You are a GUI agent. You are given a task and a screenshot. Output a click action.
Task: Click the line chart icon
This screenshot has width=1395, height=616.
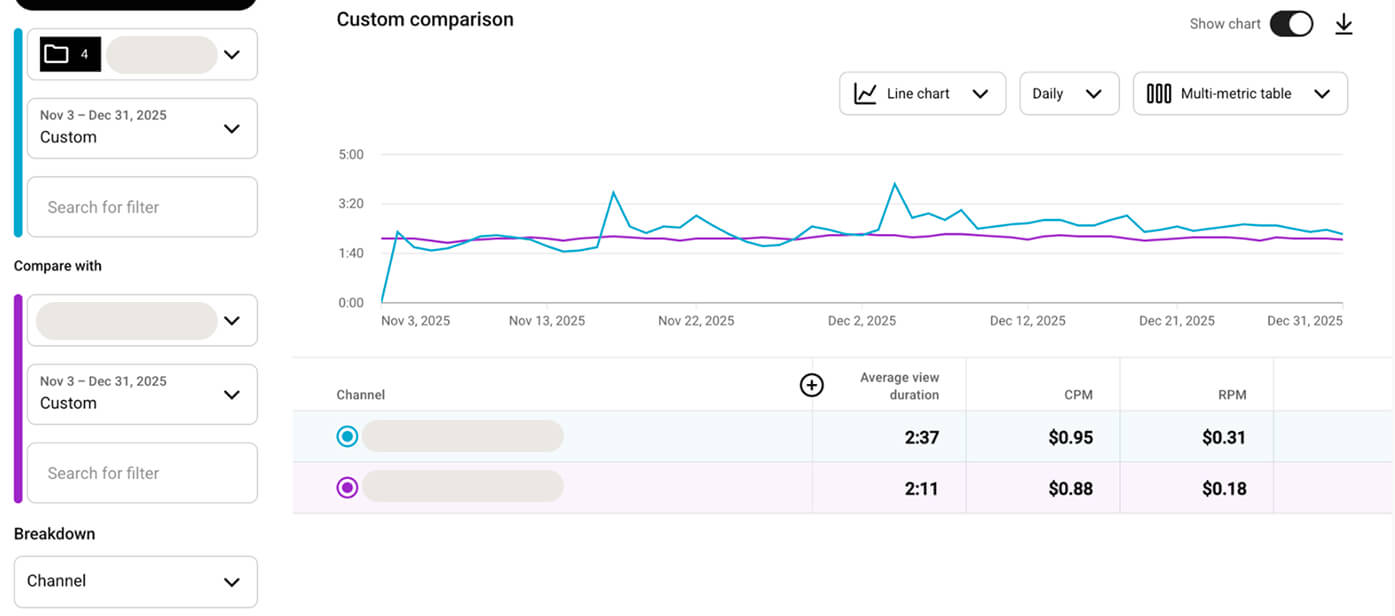click(x=865, y=93)
